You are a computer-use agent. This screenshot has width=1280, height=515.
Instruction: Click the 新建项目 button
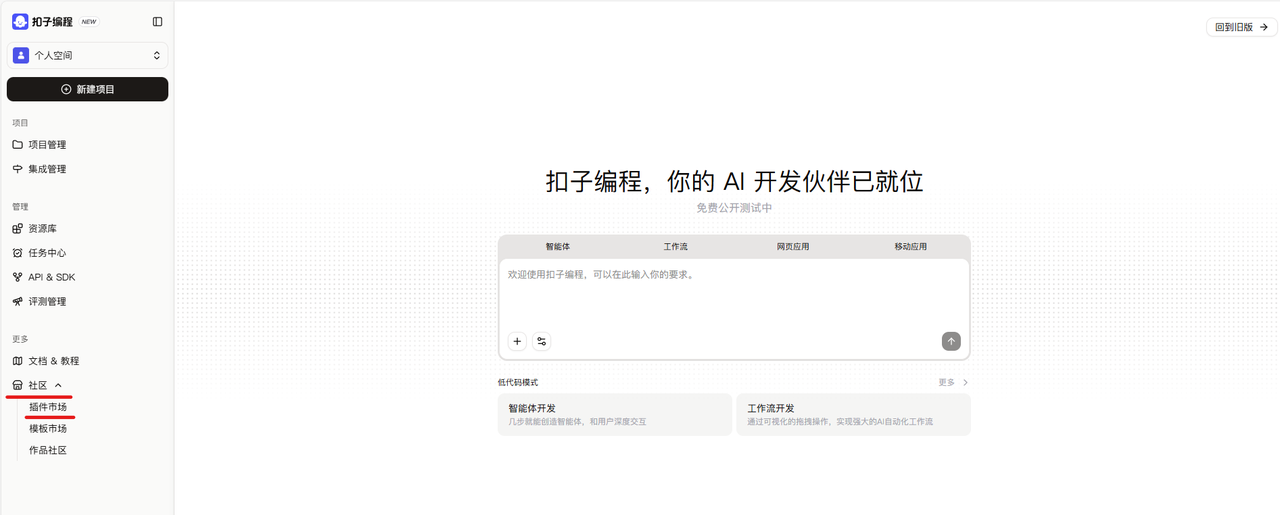[x=88, y=89]
